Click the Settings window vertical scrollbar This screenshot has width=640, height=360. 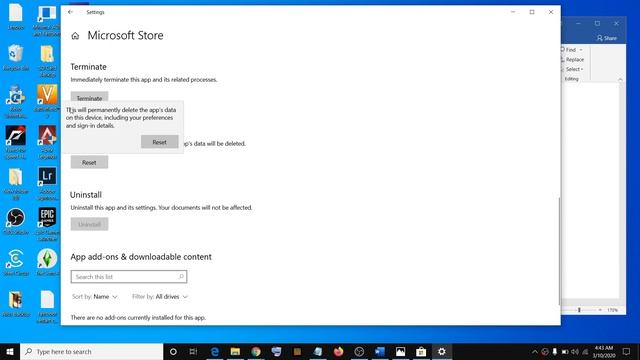[559, 251]
